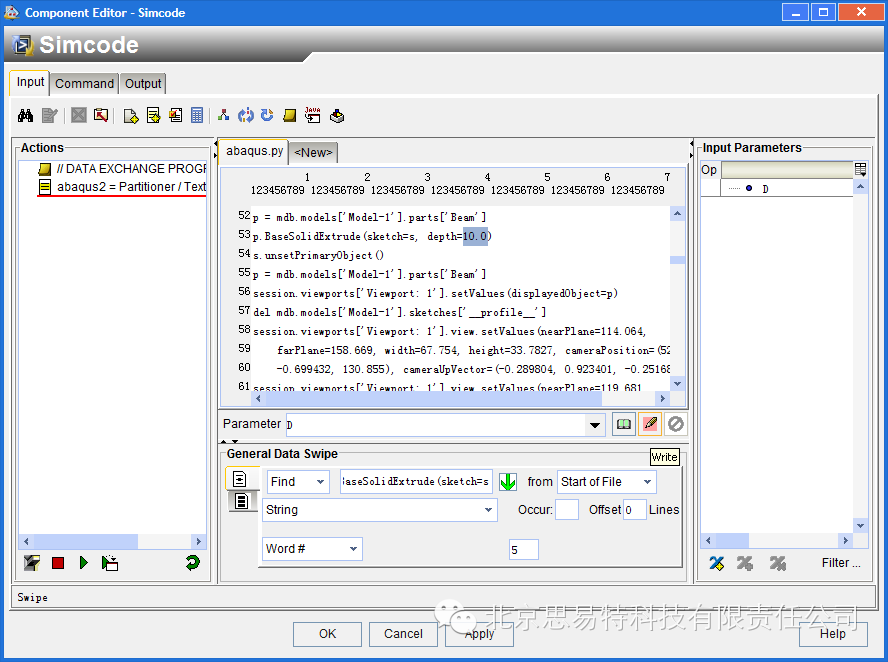Click the binoculars find icon in toolbar

pos(26,116)
